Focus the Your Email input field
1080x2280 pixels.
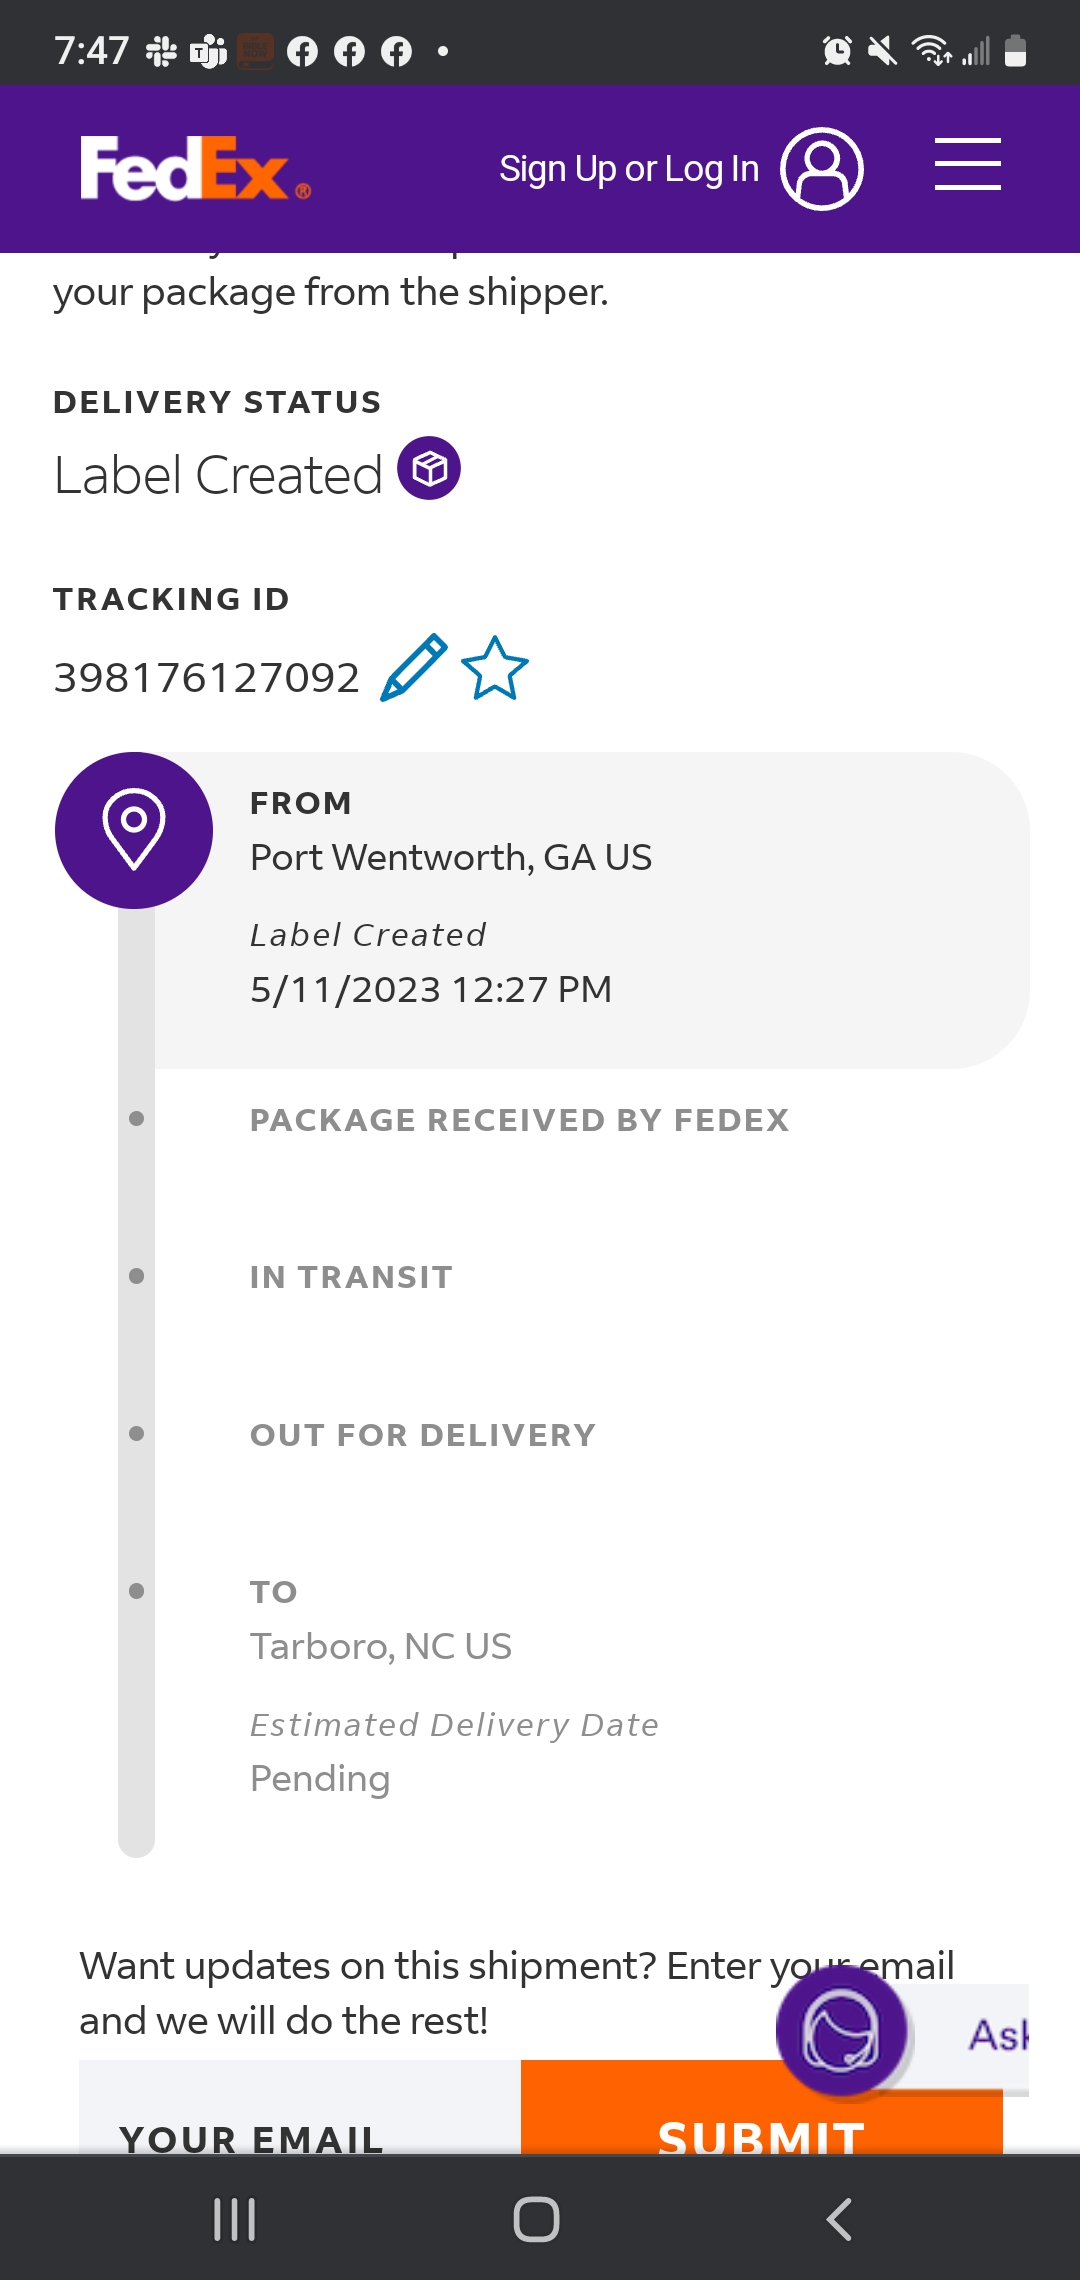pos(300,2107)
